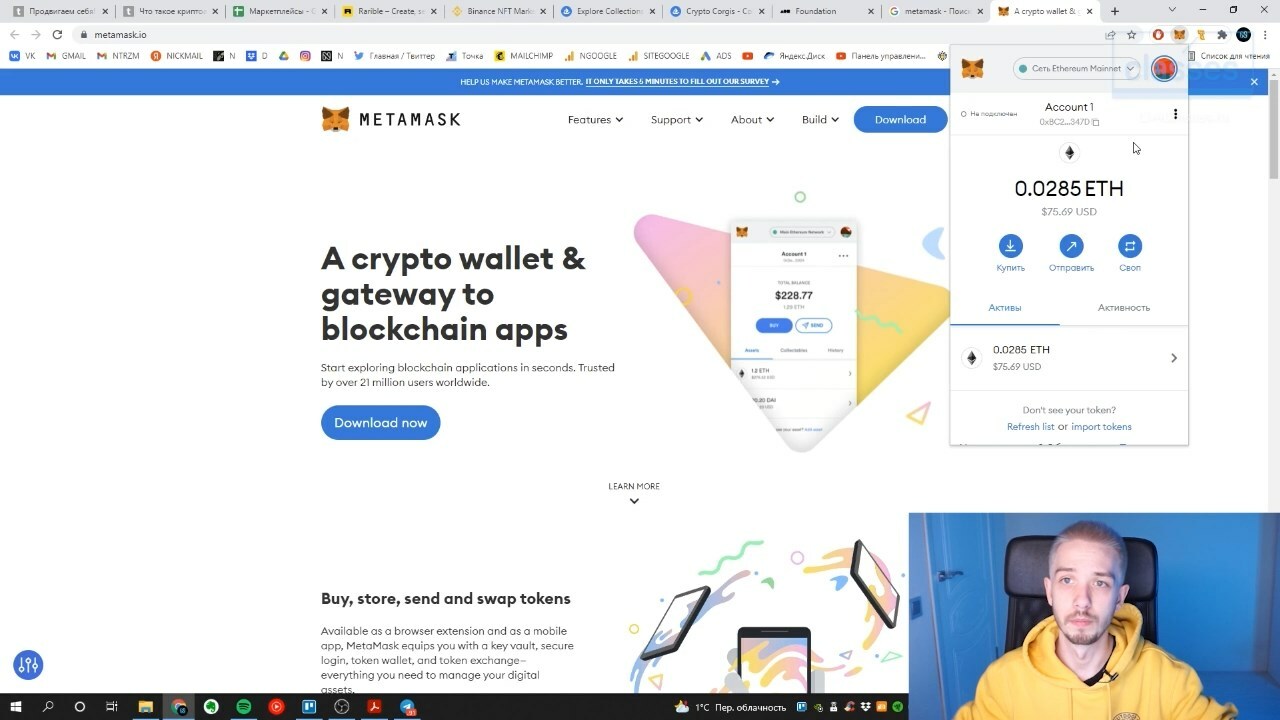Click the Купить (Buy) download icon
The height and width of the screenshot is (720, 1280).
[x=1011, y=246]
